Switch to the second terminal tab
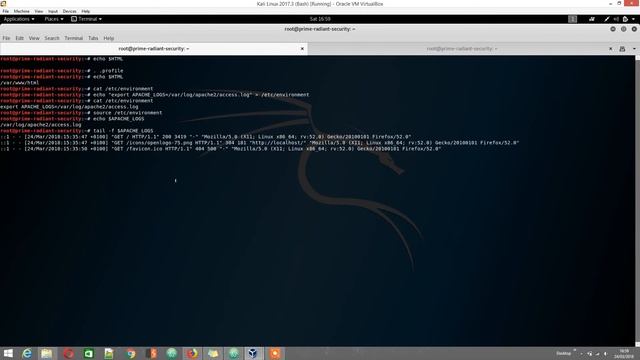Viewport: 640px width, 360px height. 462,49
